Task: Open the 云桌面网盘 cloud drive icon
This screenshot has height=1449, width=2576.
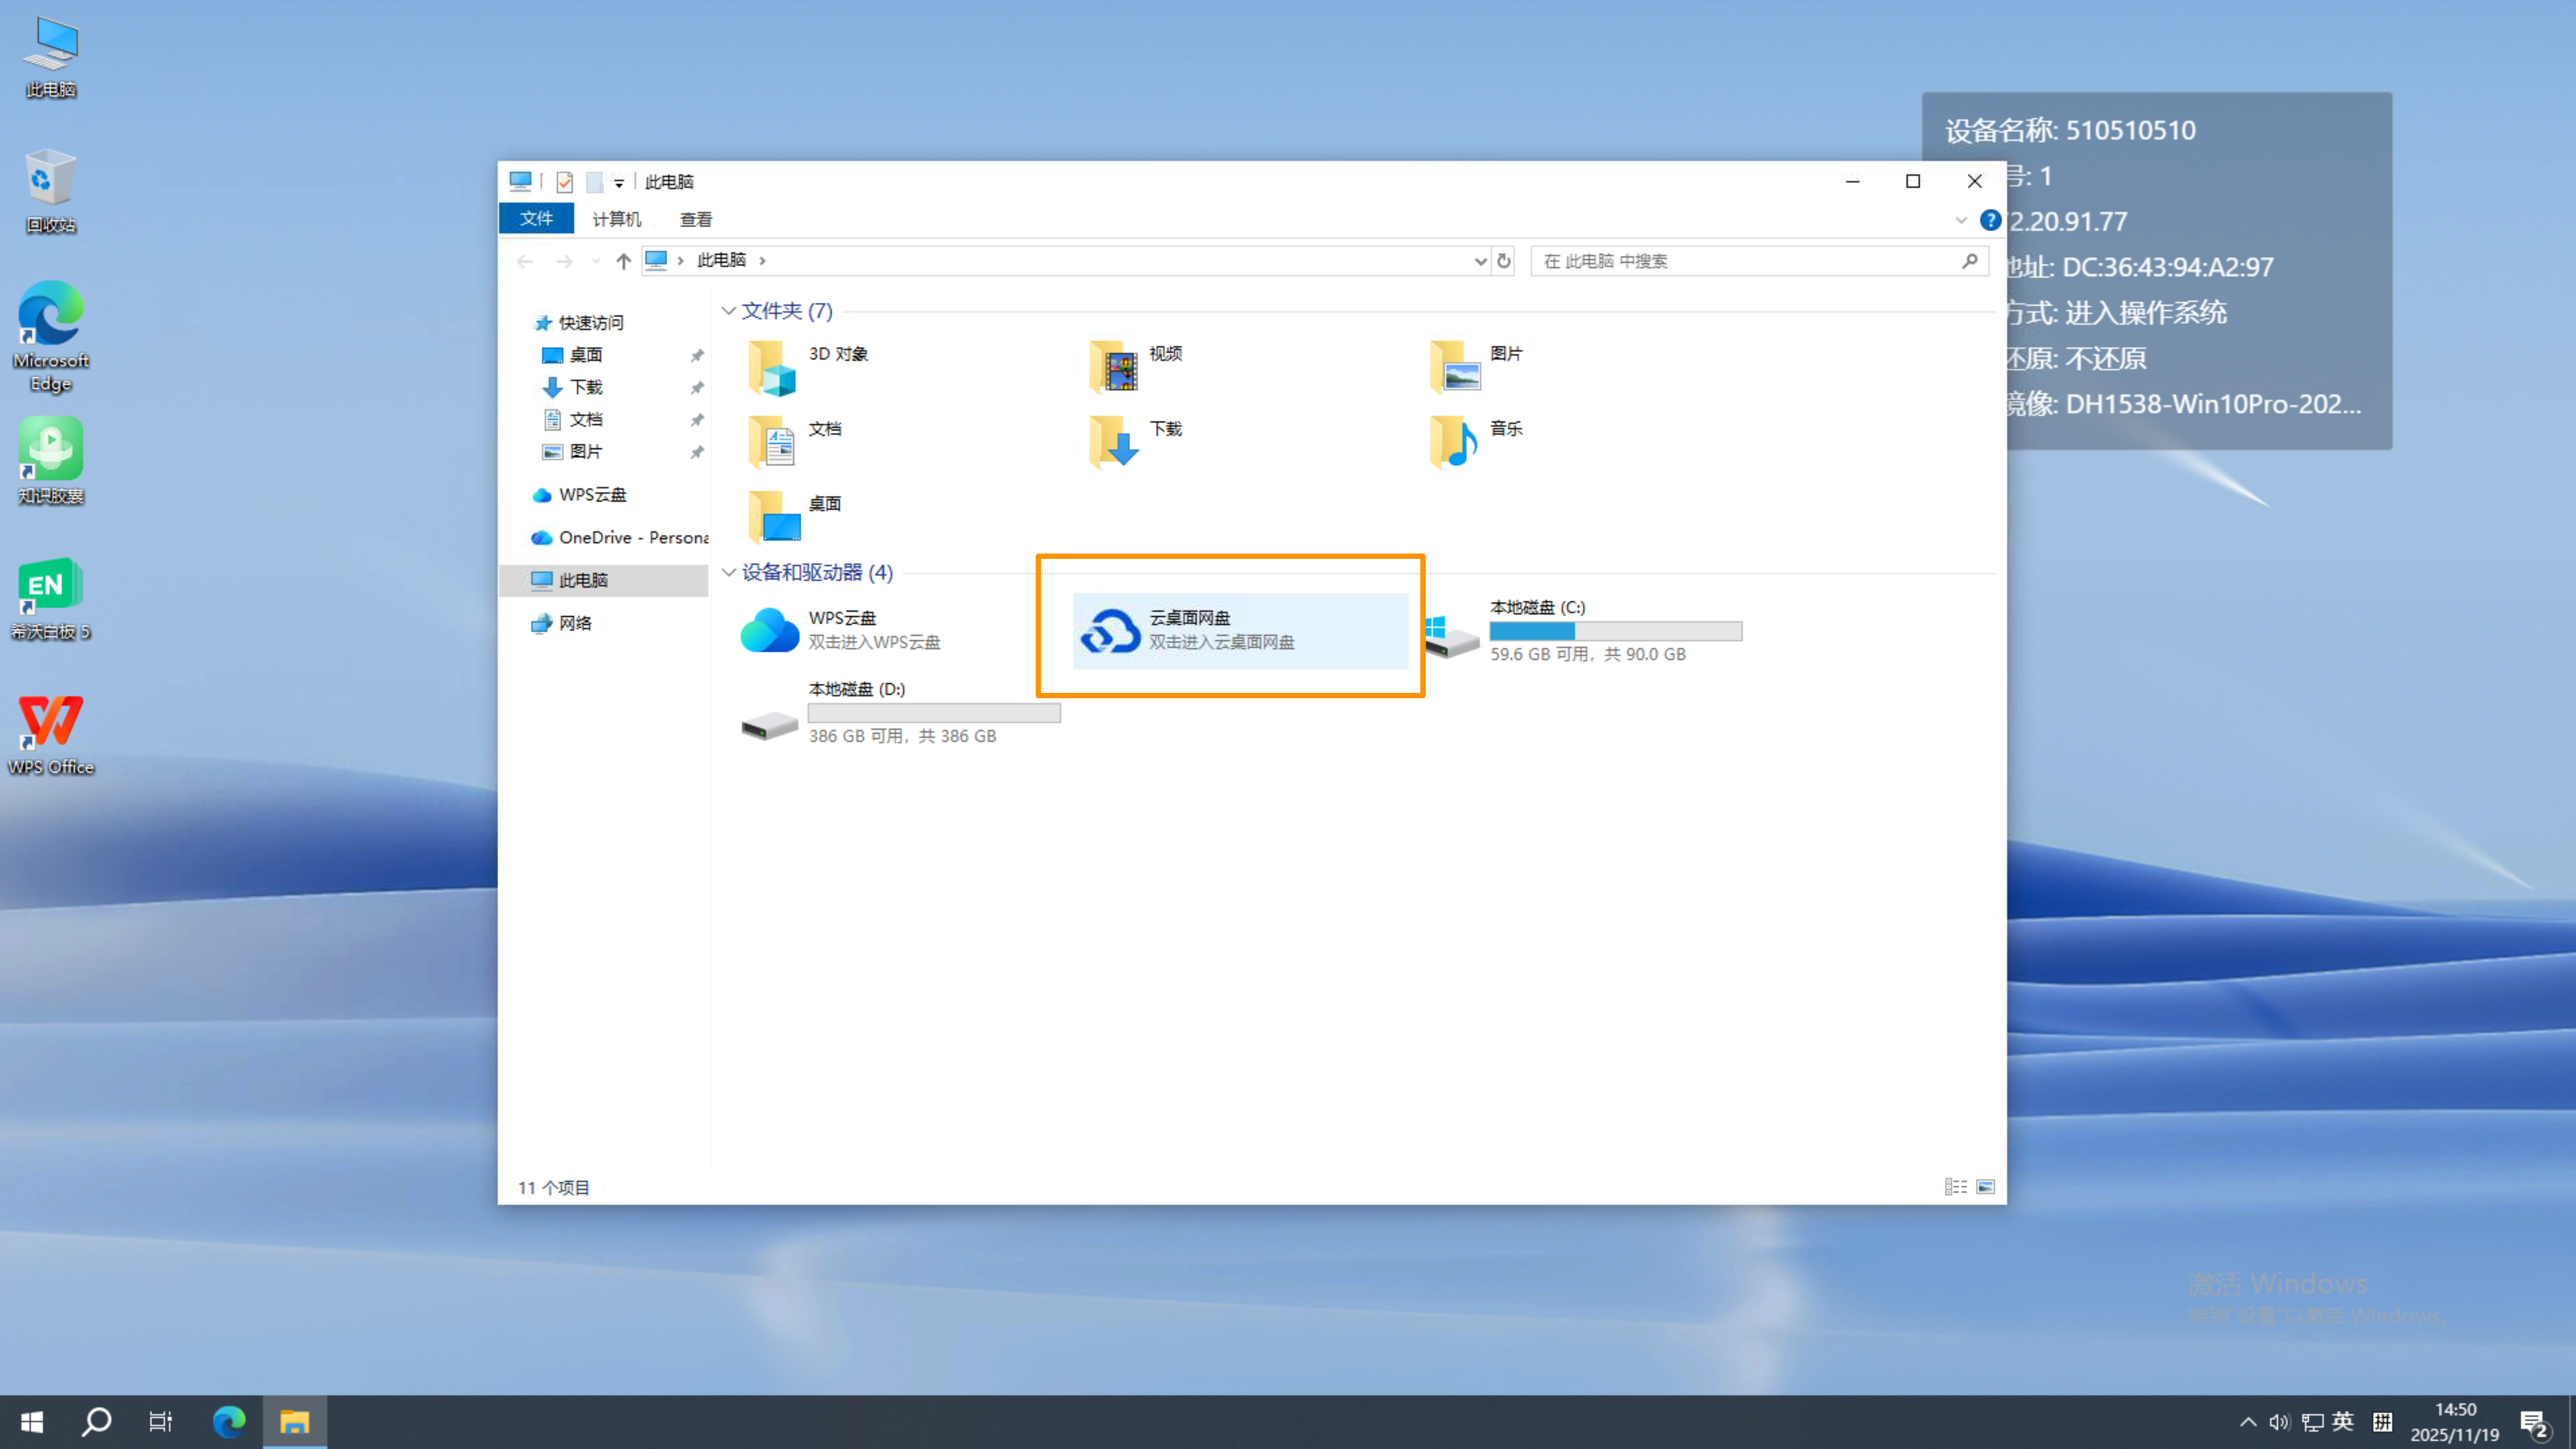Action: coord(1110,631)
